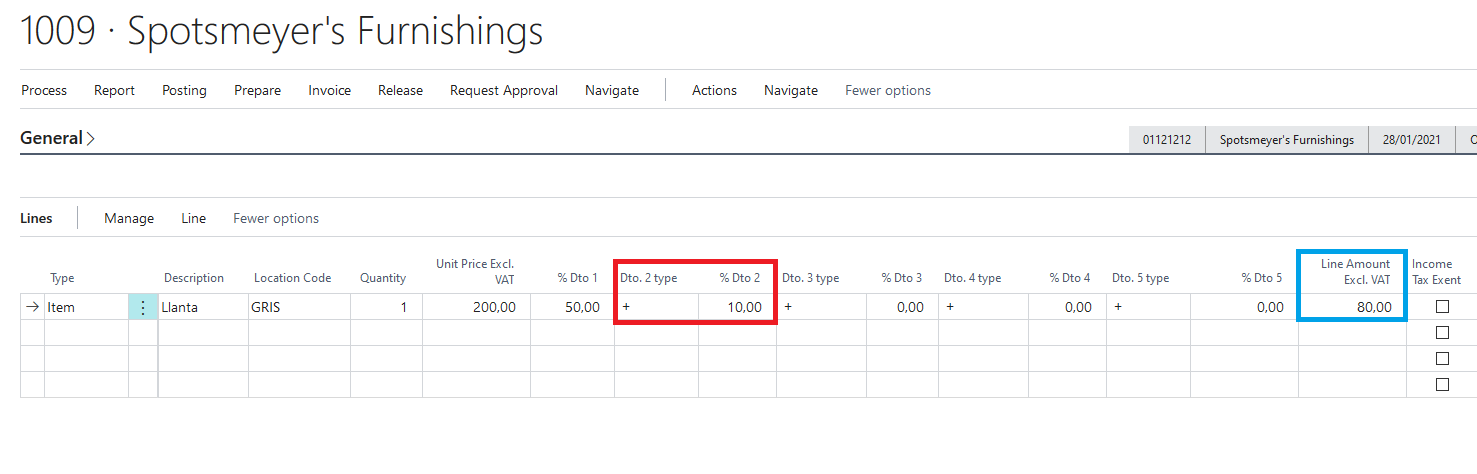This screenshot has width=1477, height=474.
Task: Click the % Dto 5 cell 0,00
Action: tap(1244, 307)
